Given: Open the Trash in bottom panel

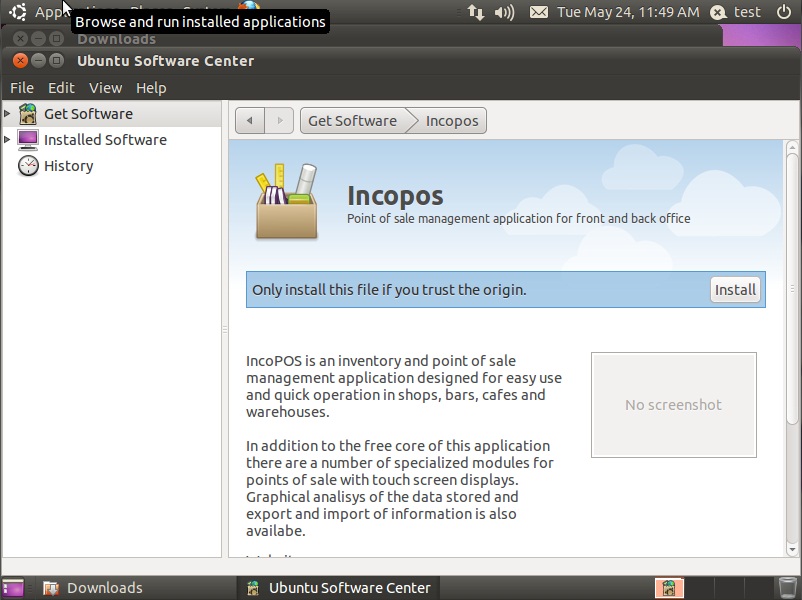Looking at the screenshot, I should [788, 588].
